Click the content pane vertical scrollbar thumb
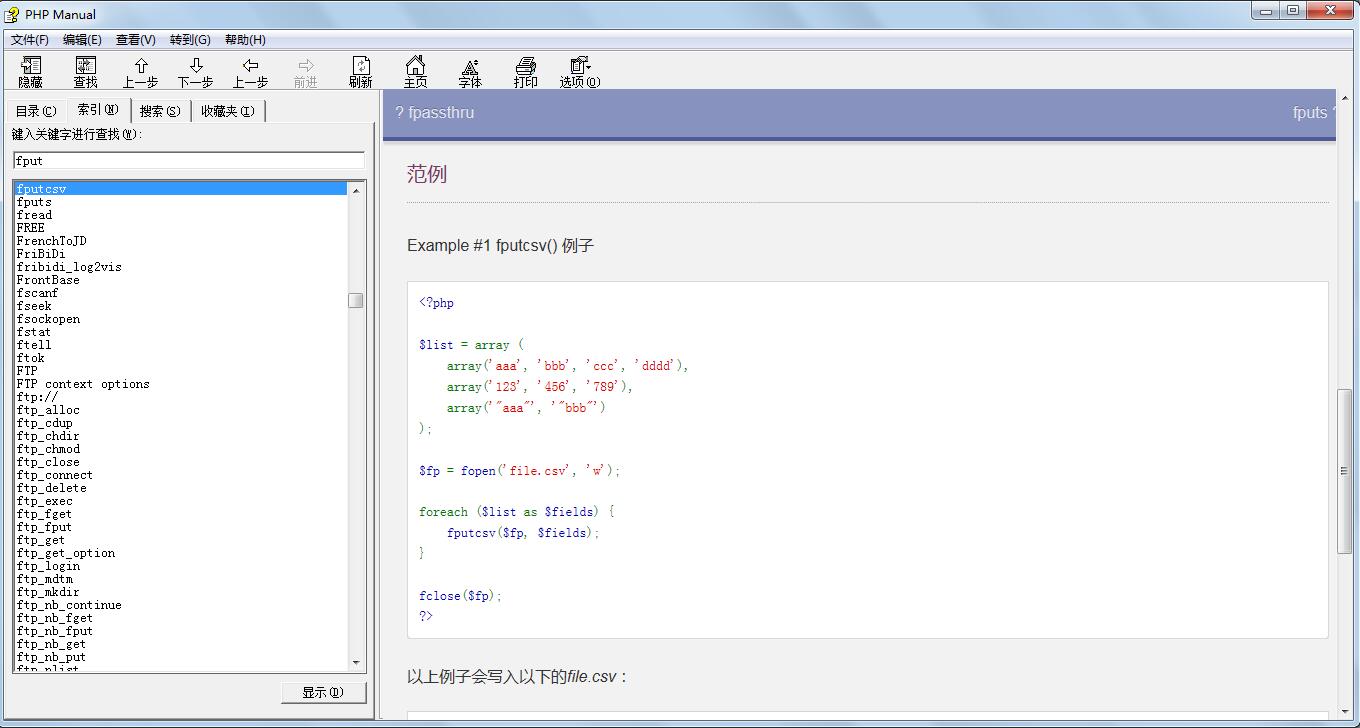This screenshot has height=728, width=1360. coord(1345,470)
